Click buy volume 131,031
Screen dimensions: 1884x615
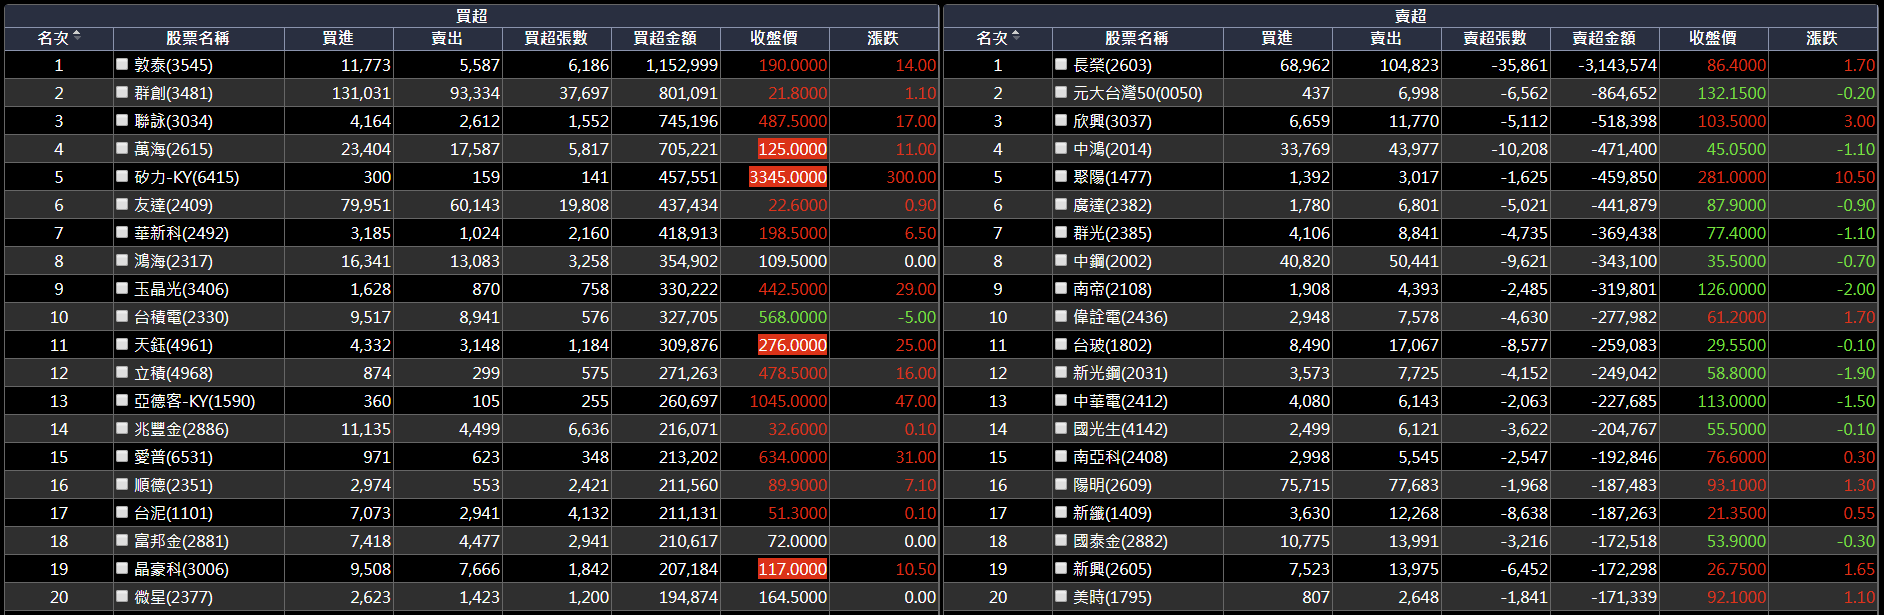pos(361,93)
